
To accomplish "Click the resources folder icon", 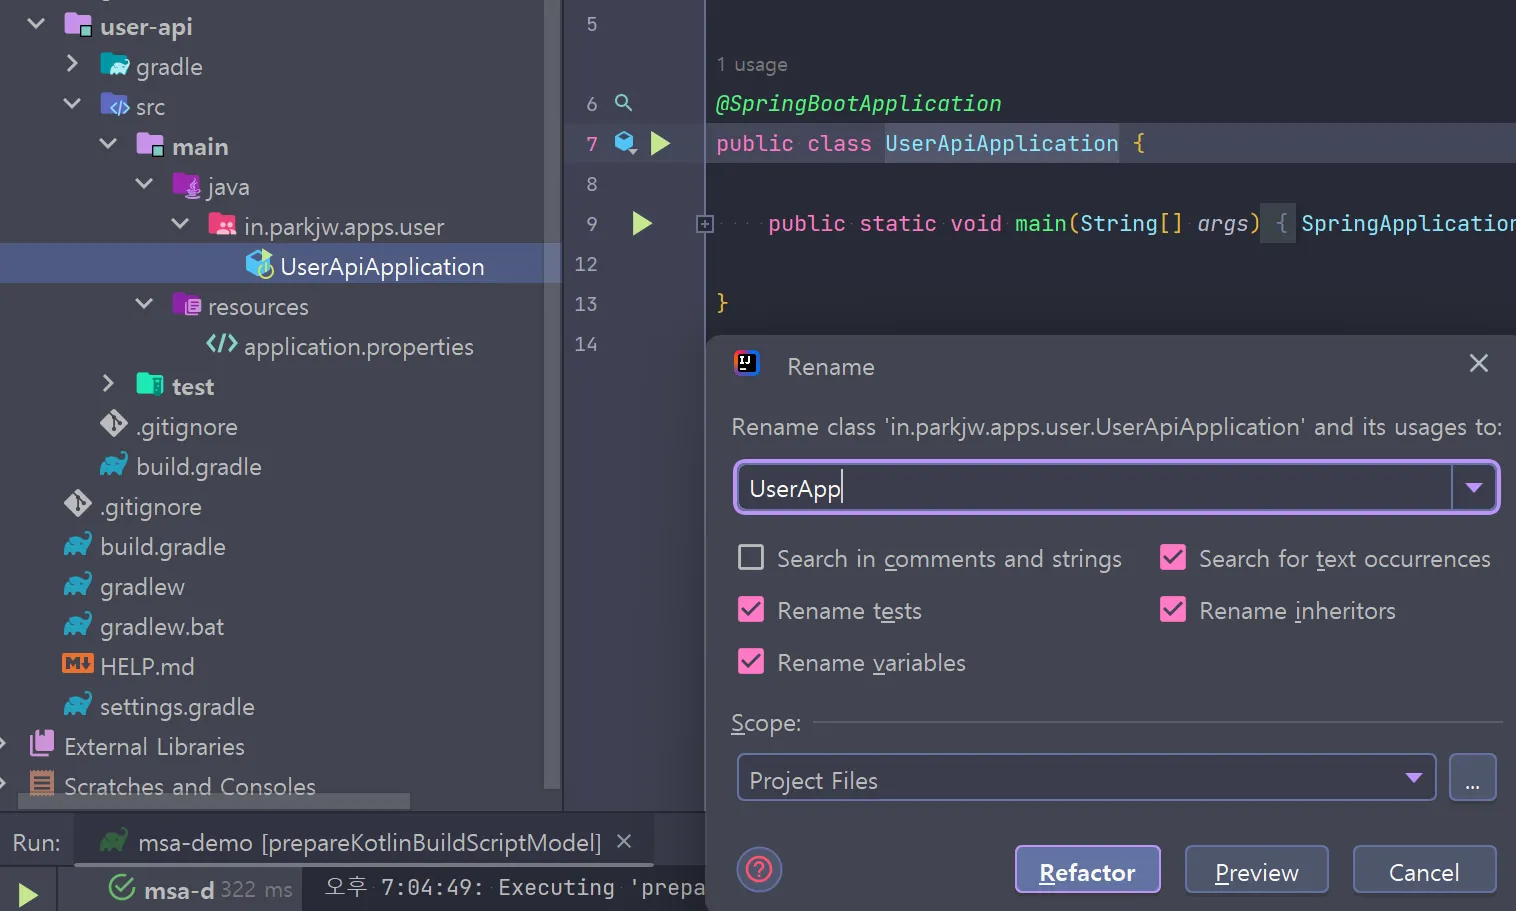I will pyautogui.click(x=187, y=305).
